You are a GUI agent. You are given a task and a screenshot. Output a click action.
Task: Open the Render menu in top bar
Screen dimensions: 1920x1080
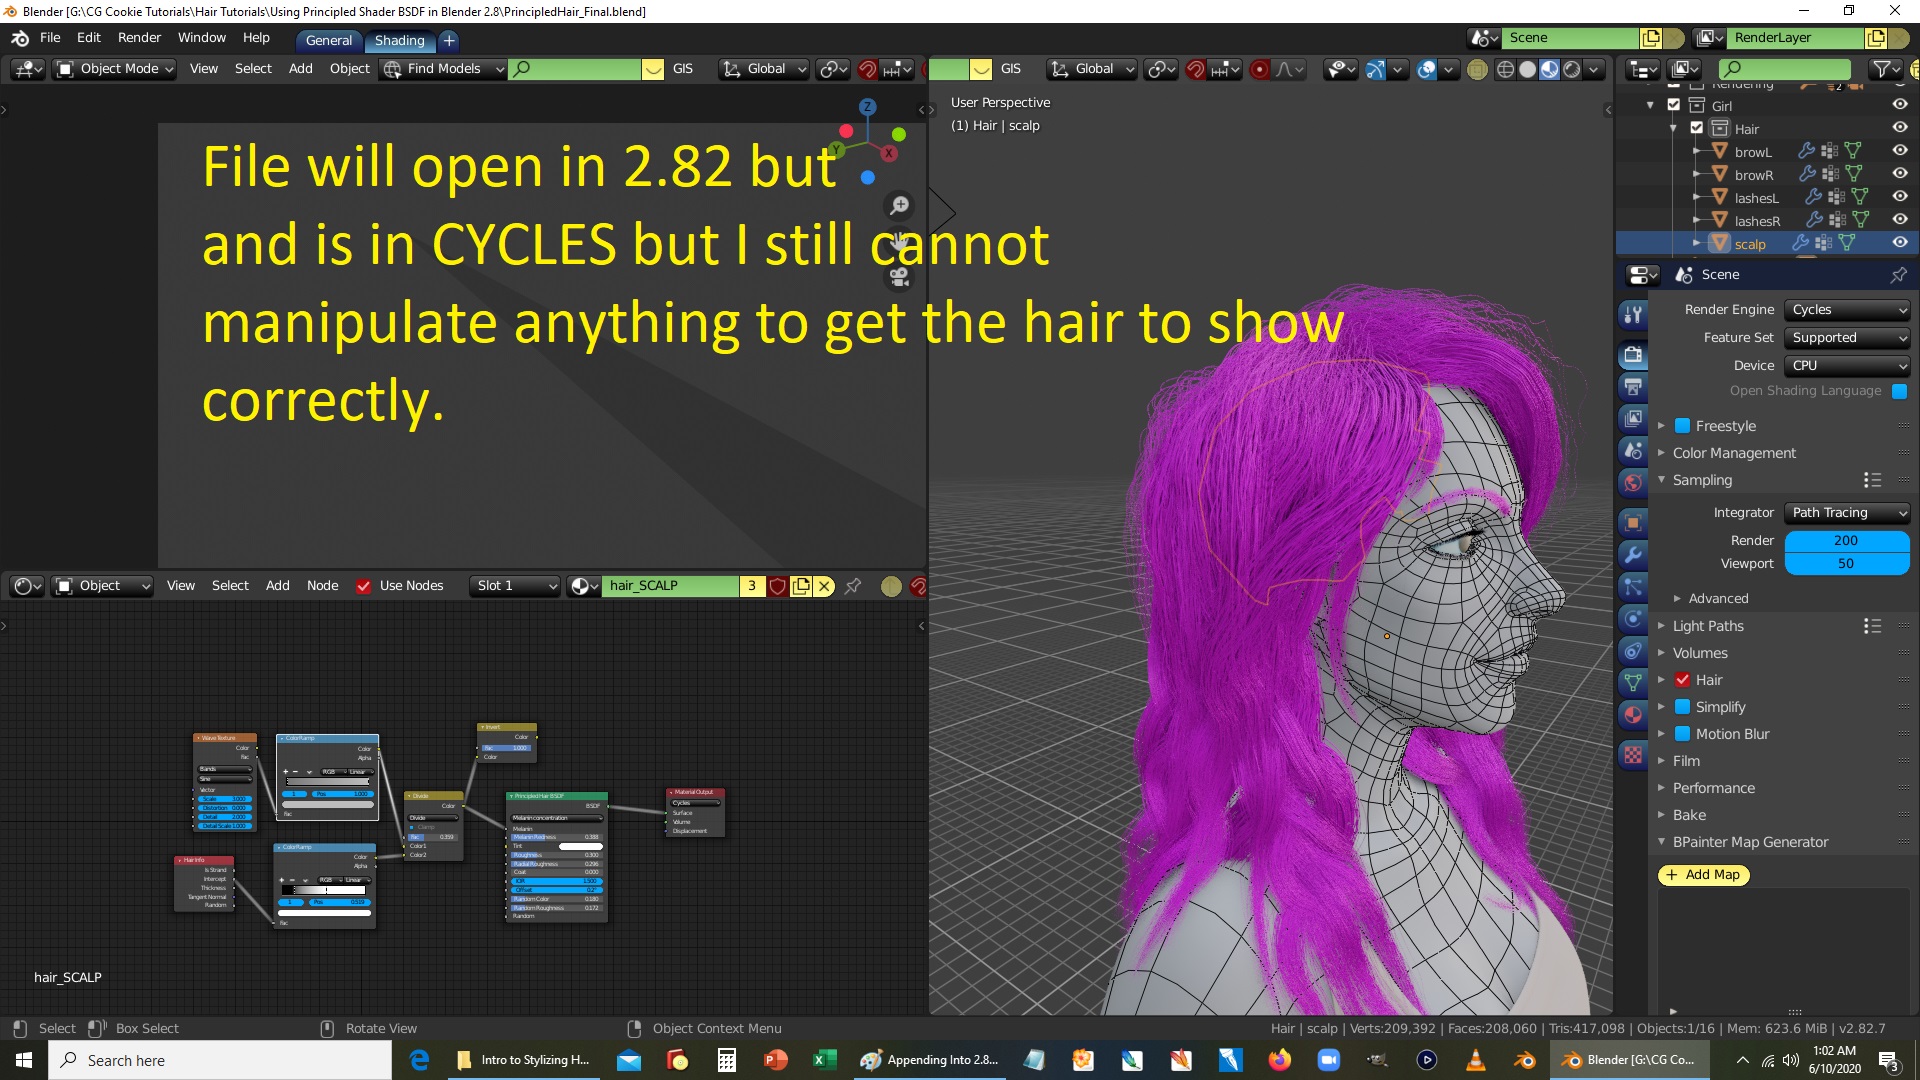(139, 38)
